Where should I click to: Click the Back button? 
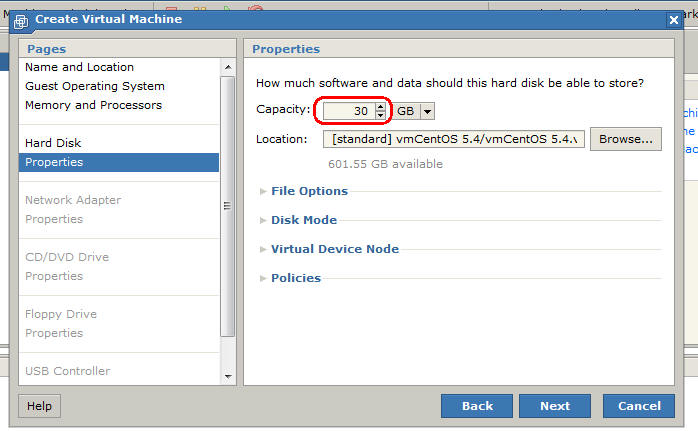[x=477, y=406]
